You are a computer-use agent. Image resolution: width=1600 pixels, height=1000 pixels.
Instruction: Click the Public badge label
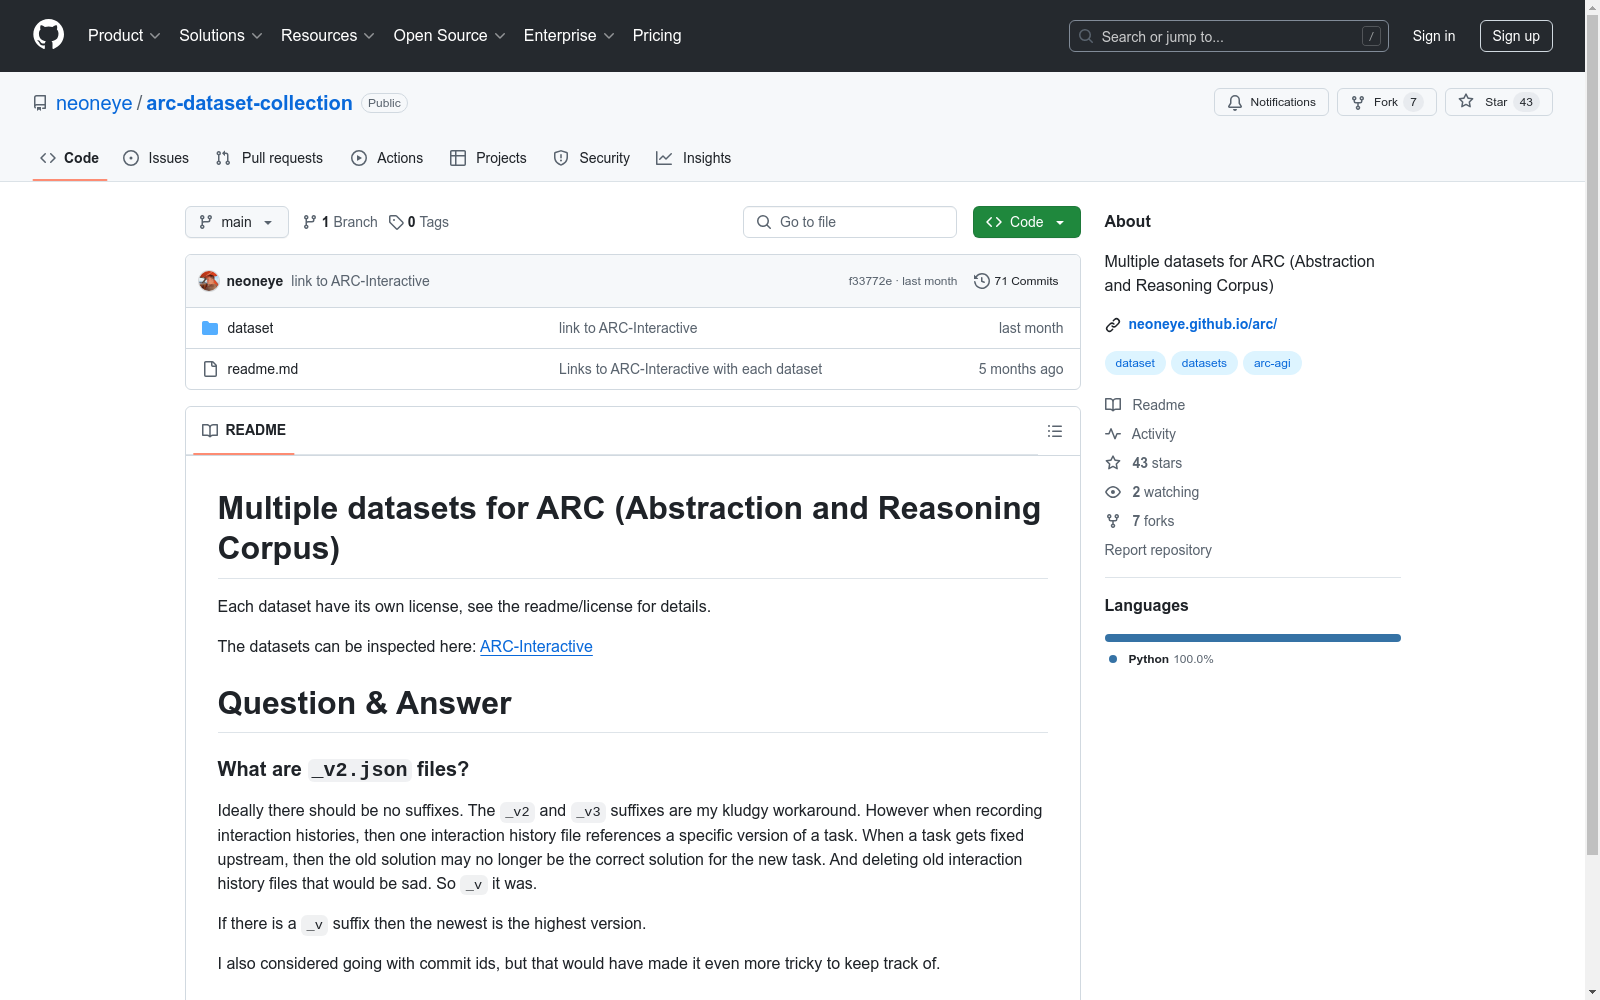pyautogui.click(x=384, y=103)
